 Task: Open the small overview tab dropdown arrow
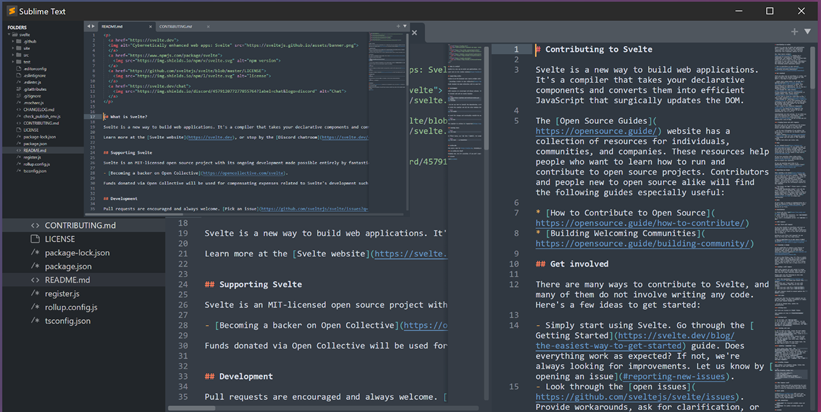tap(405, 26)
